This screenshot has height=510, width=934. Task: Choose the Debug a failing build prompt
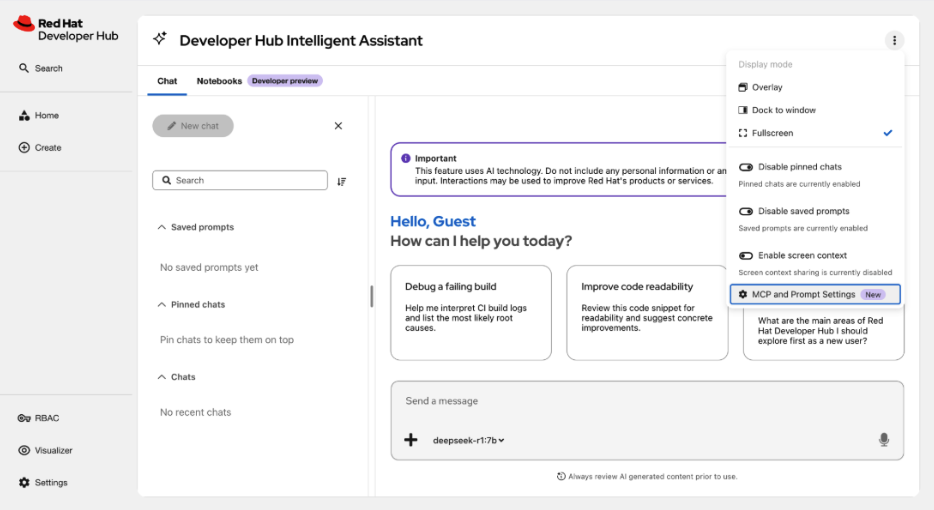471,313
